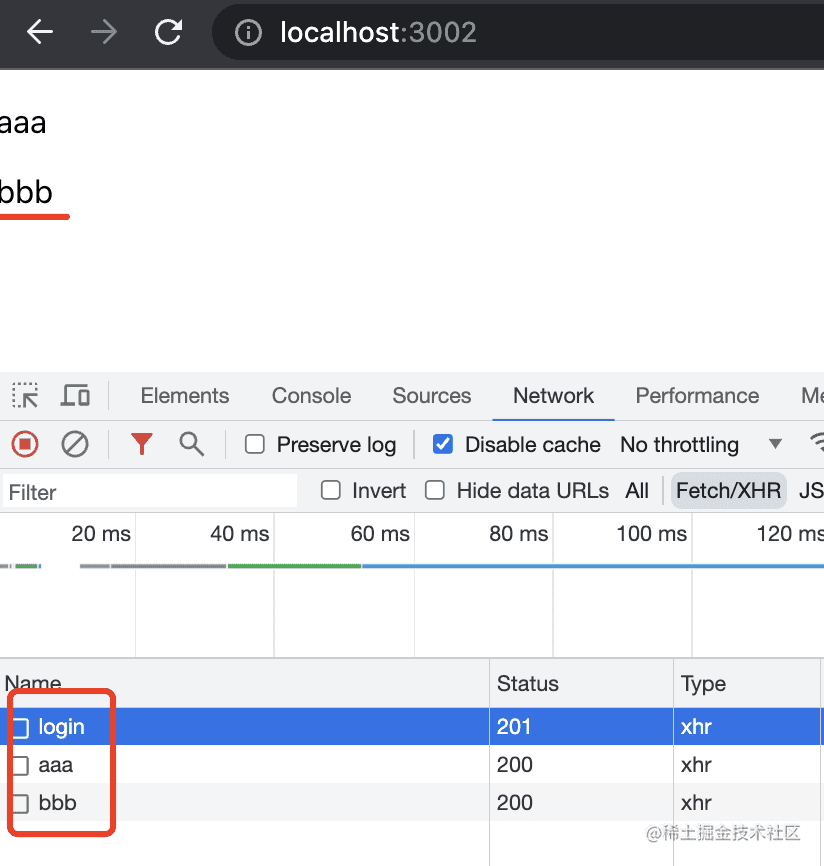This screenshot has width=824, height=866.
Task: Click the site info icon in address bar
Action: (247, 33)
